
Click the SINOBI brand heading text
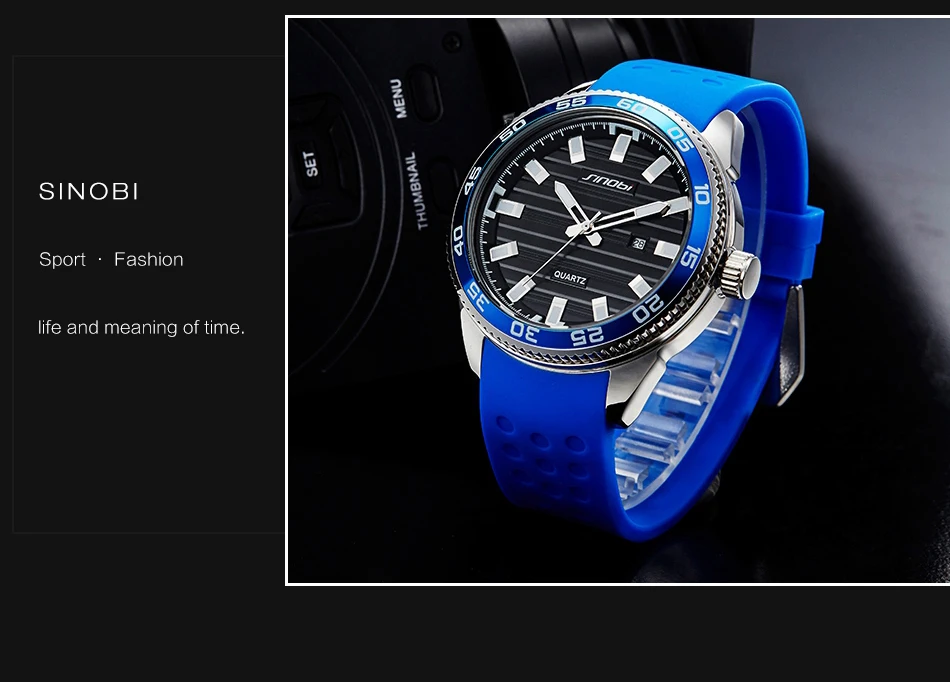pyautogui.click(x=88, y=191)
